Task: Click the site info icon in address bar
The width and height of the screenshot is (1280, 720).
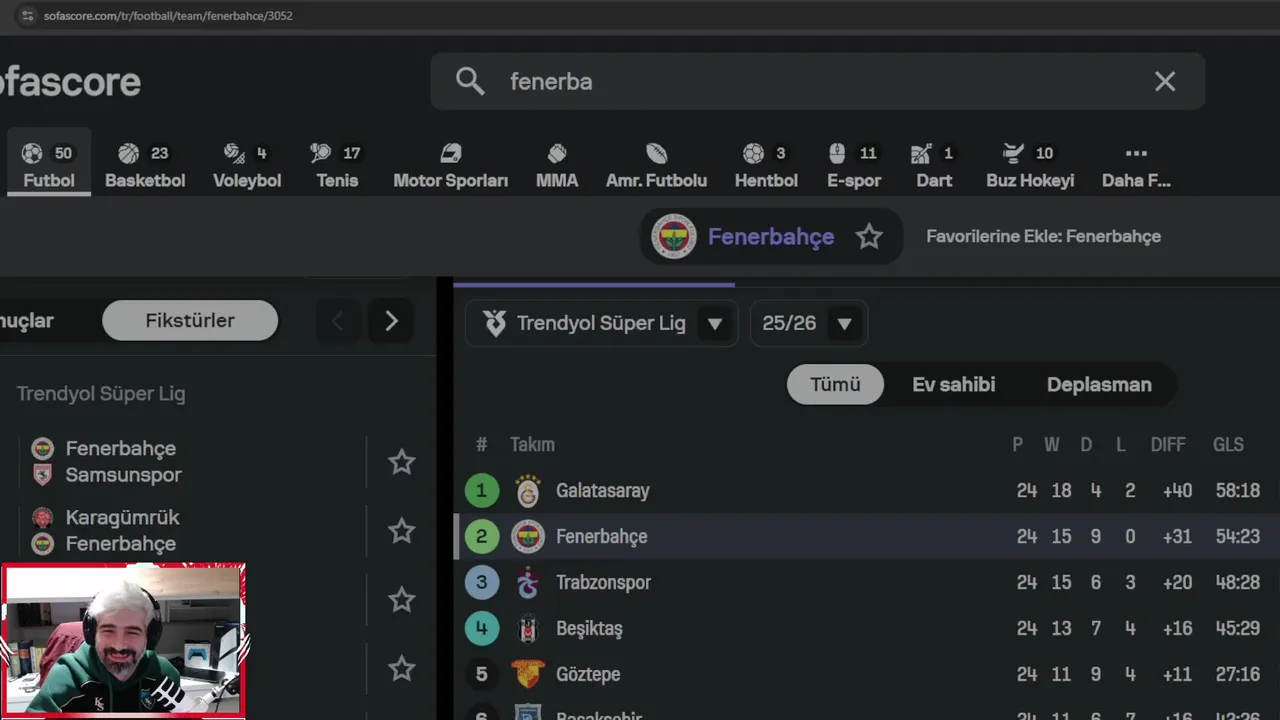Action: [x=27, y=16]
